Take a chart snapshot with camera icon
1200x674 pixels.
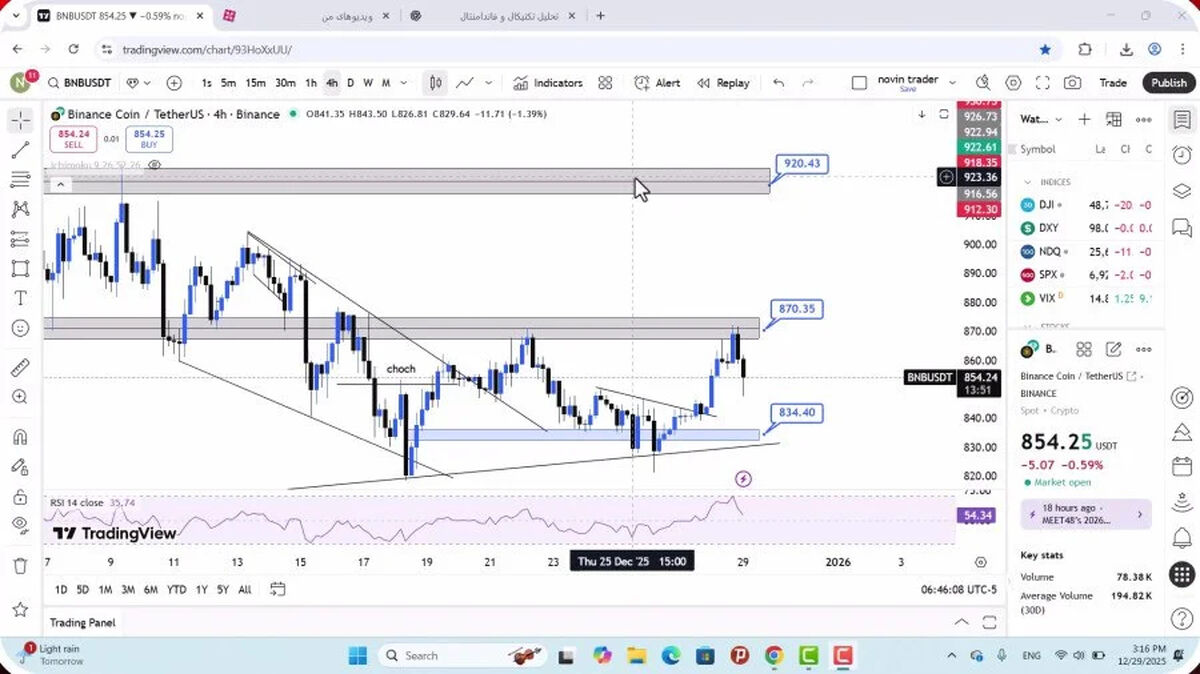[1072, 83]
